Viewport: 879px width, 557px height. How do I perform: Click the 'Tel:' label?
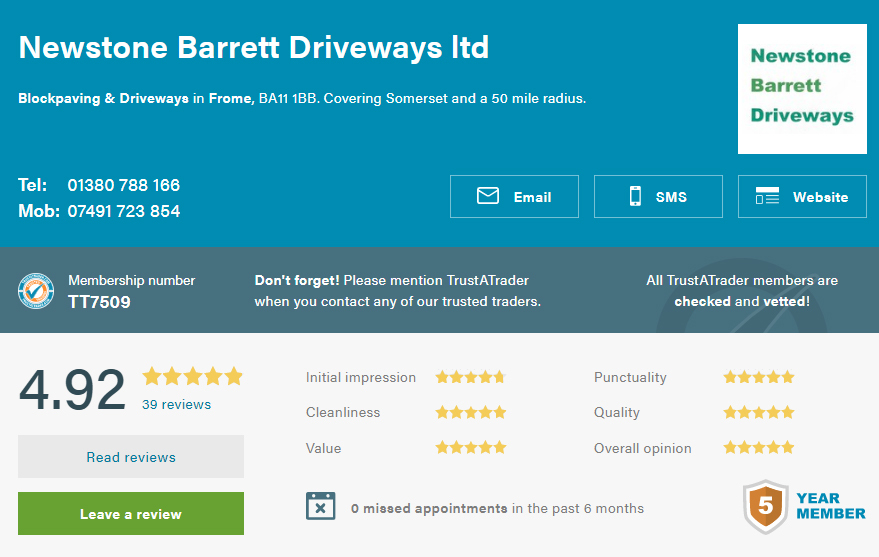(33, 185)
